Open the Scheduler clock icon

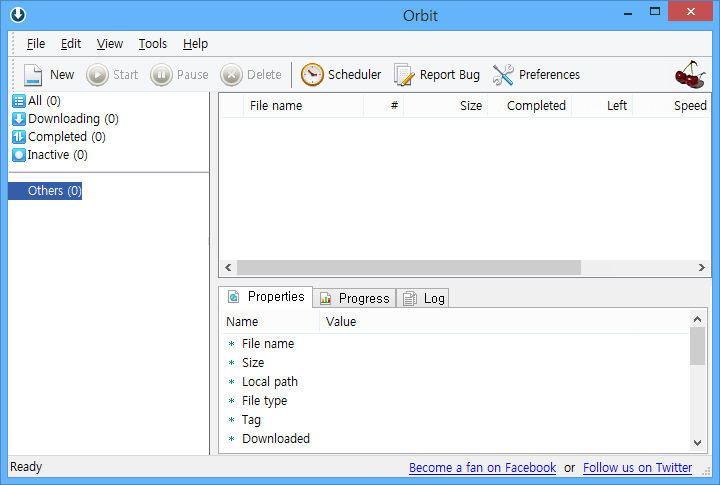tap(312, 75)
